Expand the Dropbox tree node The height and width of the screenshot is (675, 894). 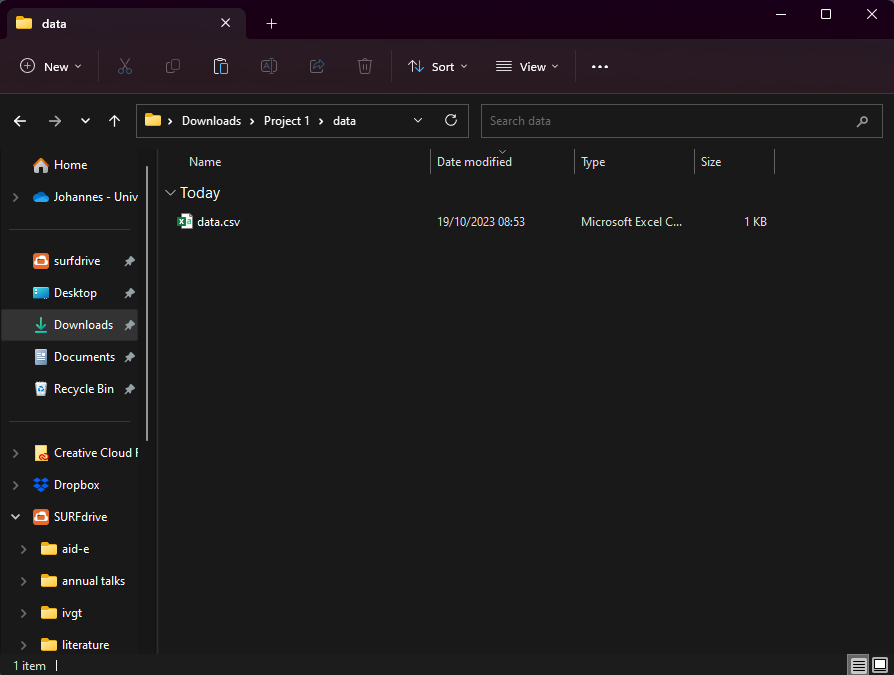click(x=15, y=485)
